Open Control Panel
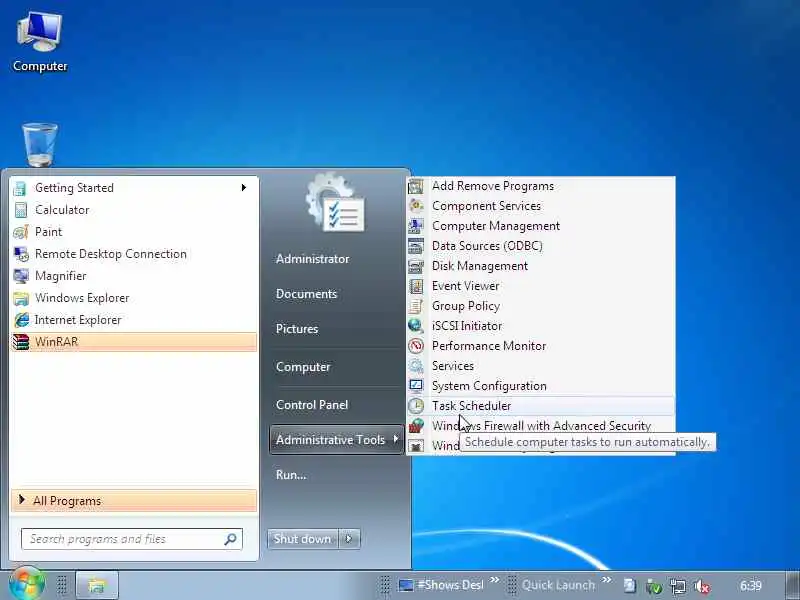This screenshot has height=600, width=800. (312, 405)
